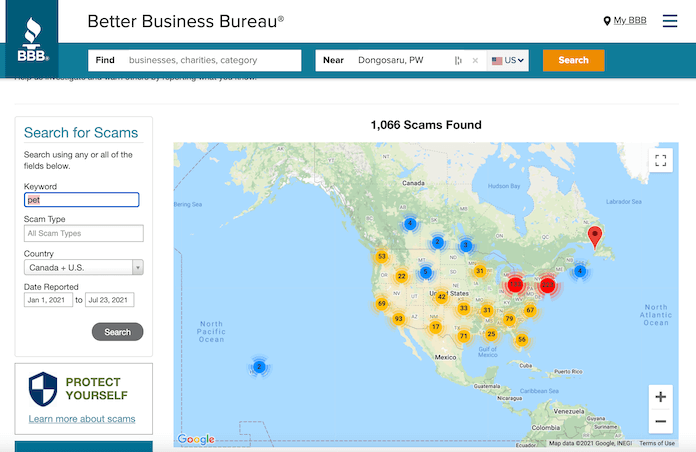
Task: Select the yellow 33 cluster
Action: pos(463,308)
